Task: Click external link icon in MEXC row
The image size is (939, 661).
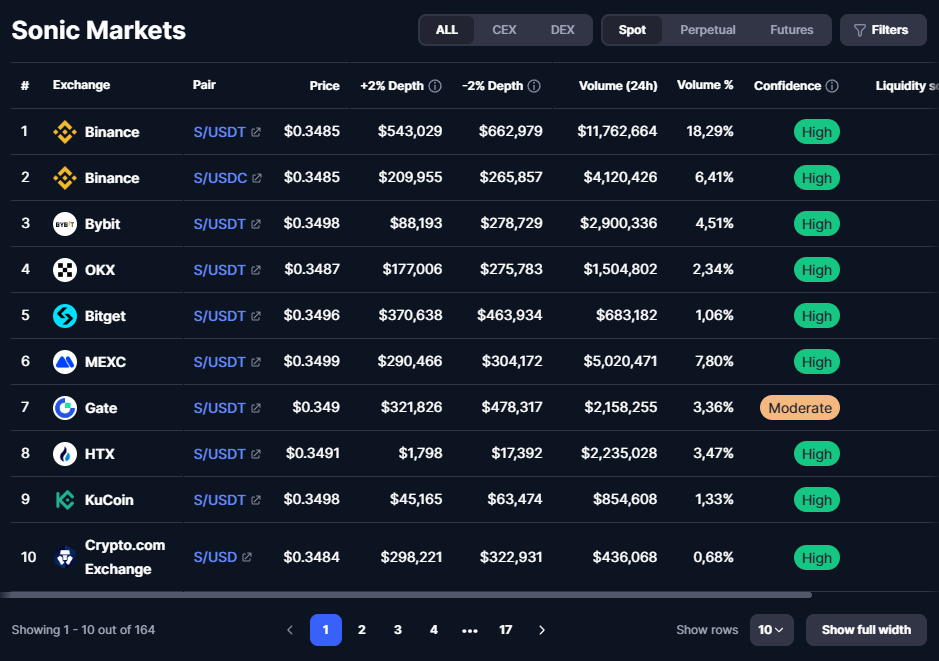Action: coord(256,362)
